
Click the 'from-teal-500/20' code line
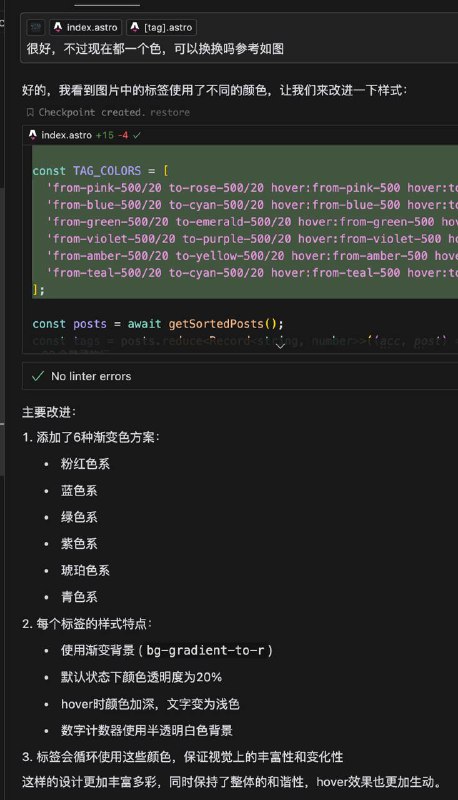tap(252, 272)
